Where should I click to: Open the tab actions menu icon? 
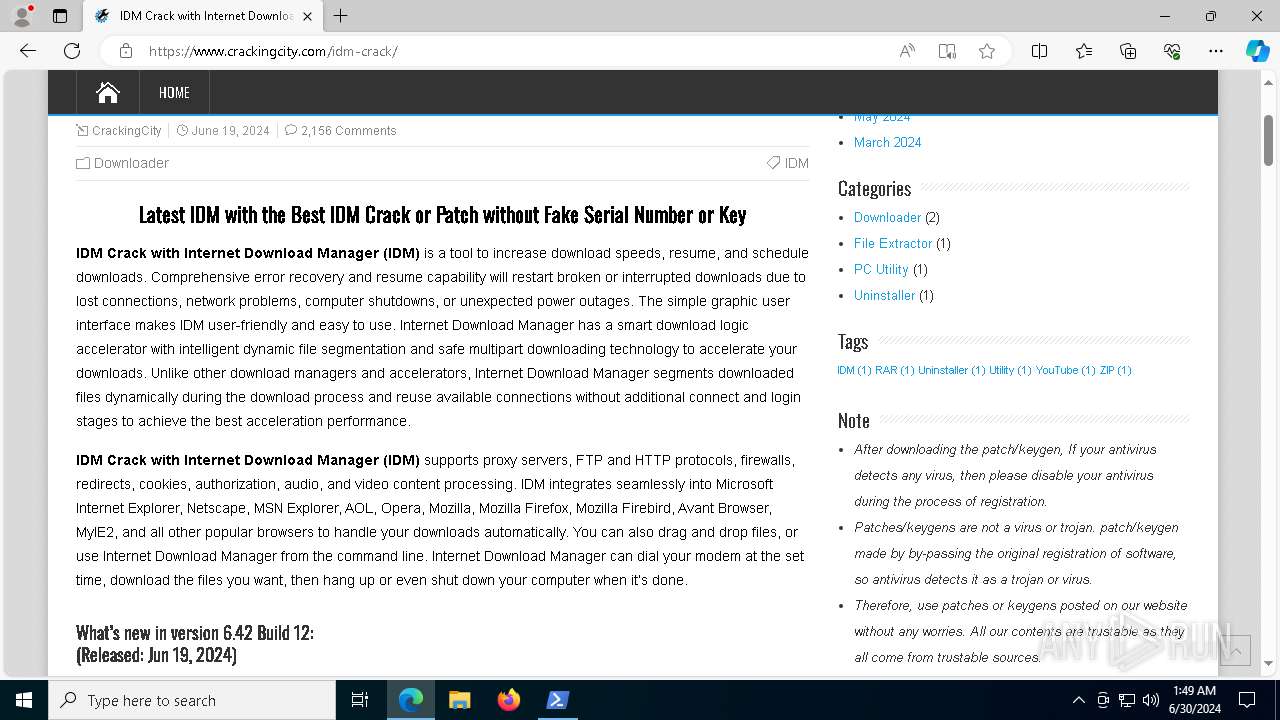click(x=60, y=16)
